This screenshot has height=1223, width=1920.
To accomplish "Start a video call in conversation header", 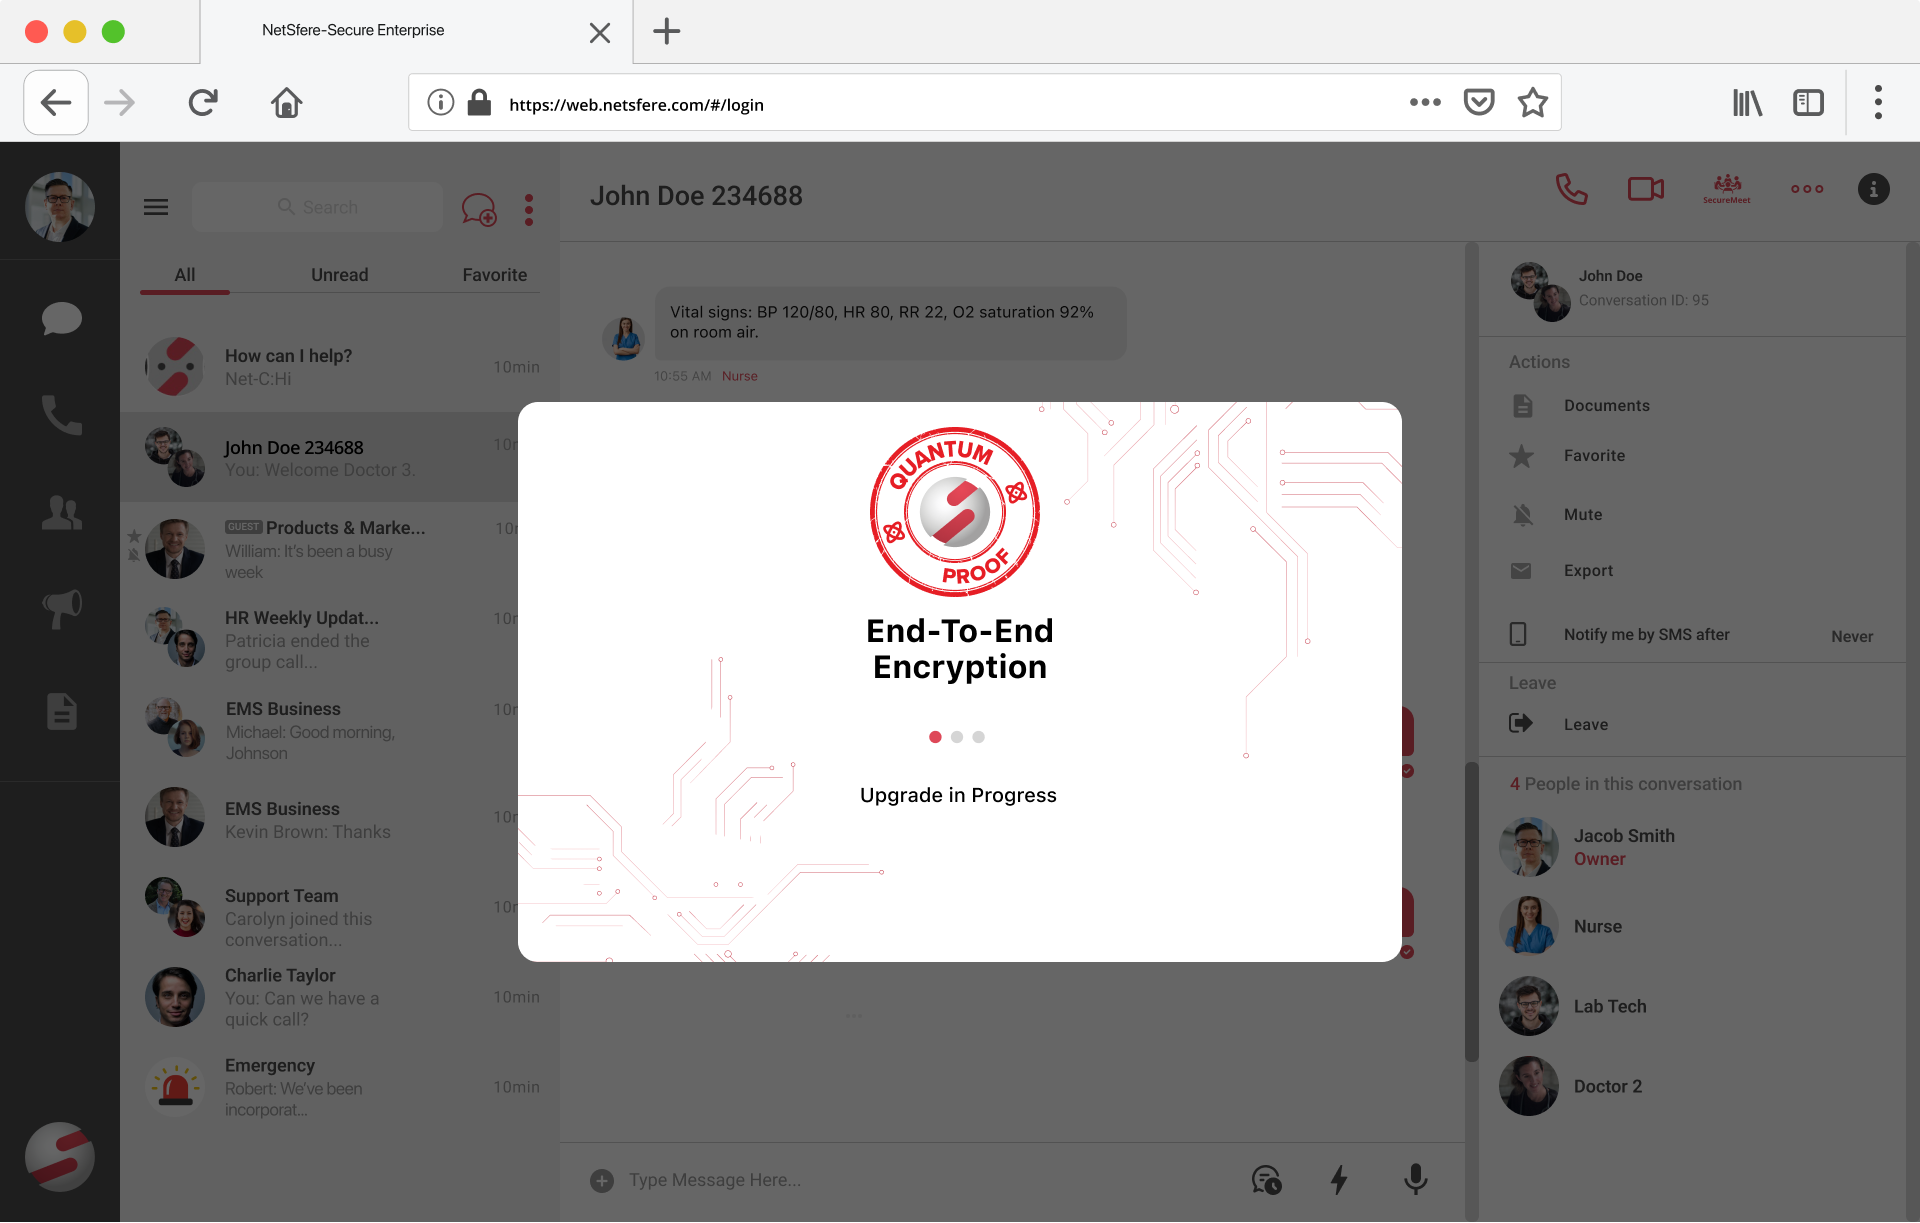I will click(1645, 189).
